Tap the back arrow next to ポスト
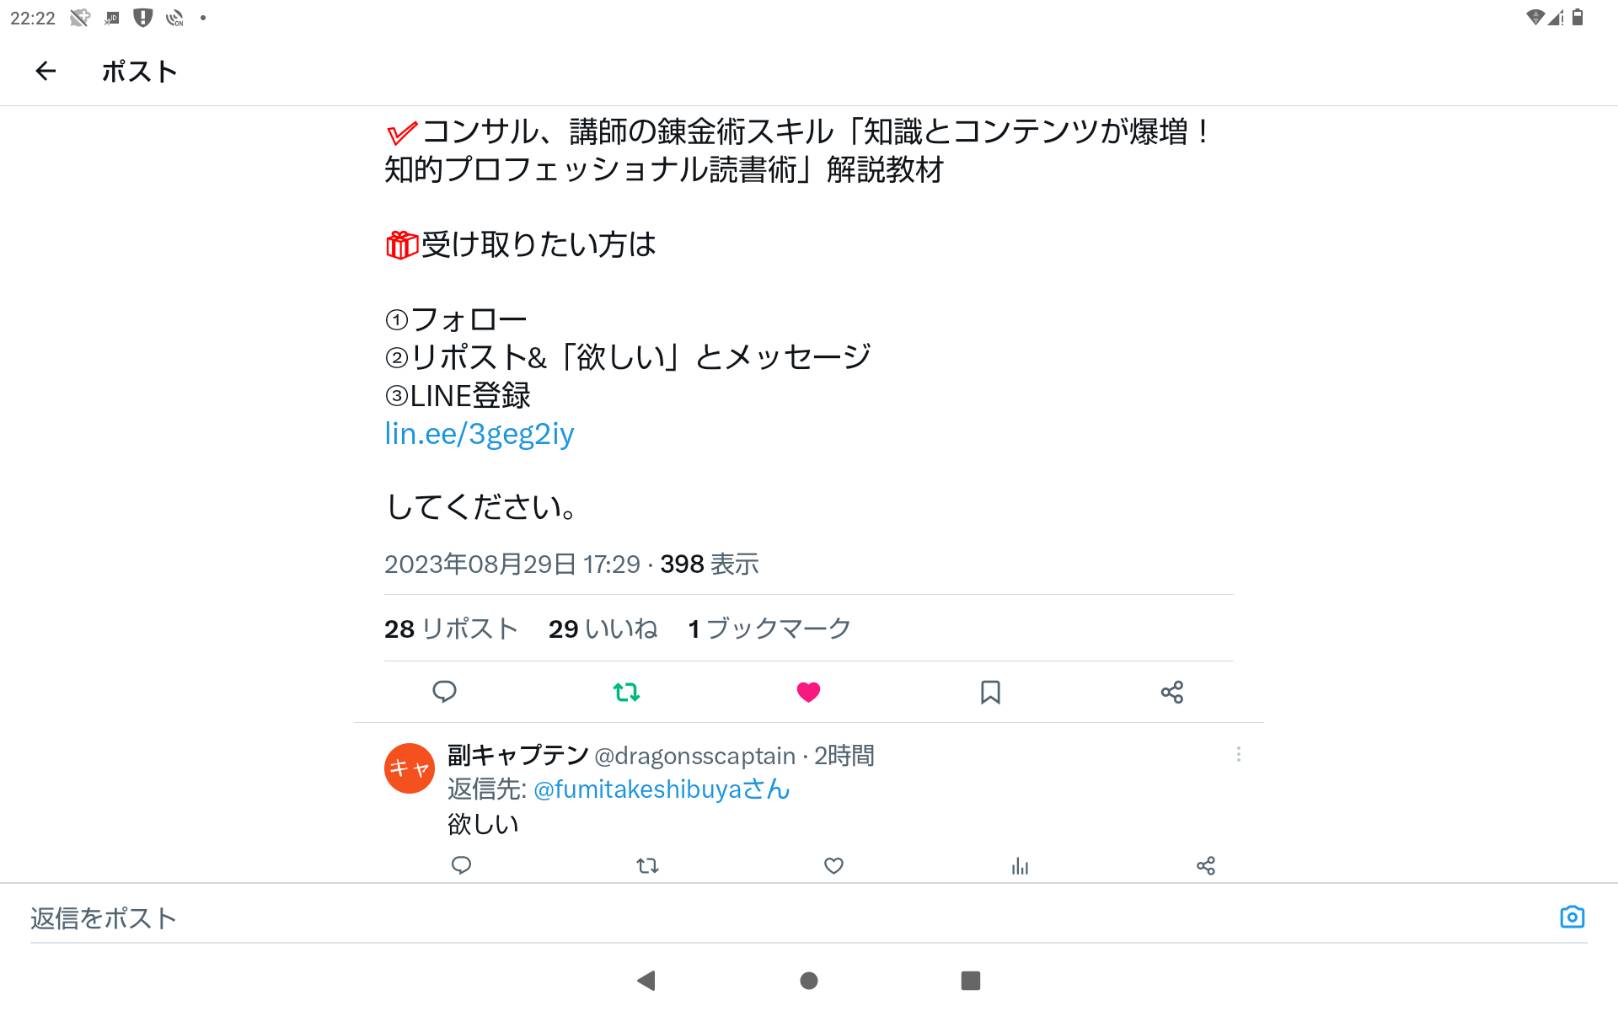The height and width of the screenshot is (1011, 1618). point(45,71)
